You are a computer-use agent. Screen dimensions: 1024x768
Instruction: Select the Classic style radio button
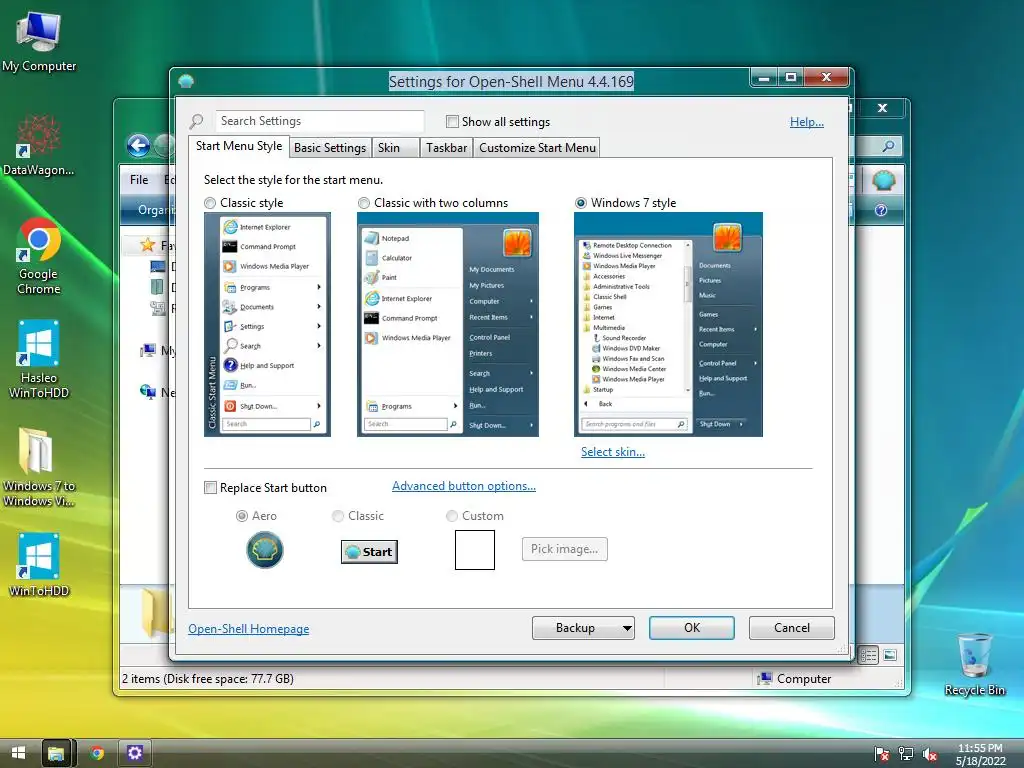click(x=210, y=203)
